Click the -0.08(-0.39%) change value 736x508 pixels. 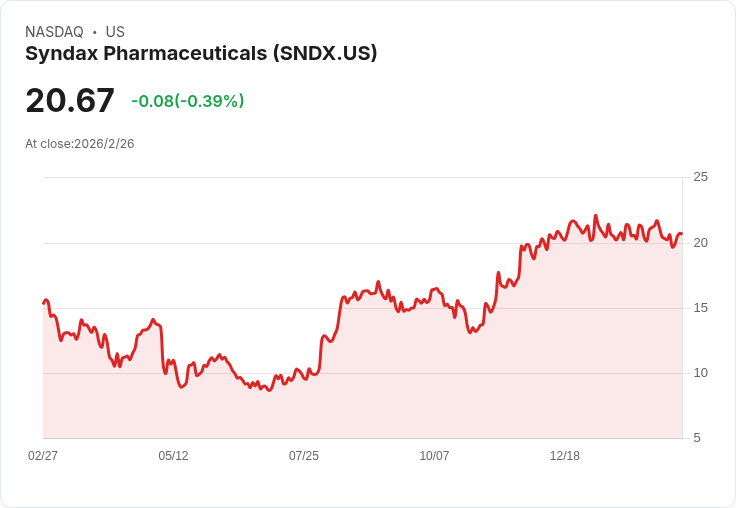click(x=188, y=101)
